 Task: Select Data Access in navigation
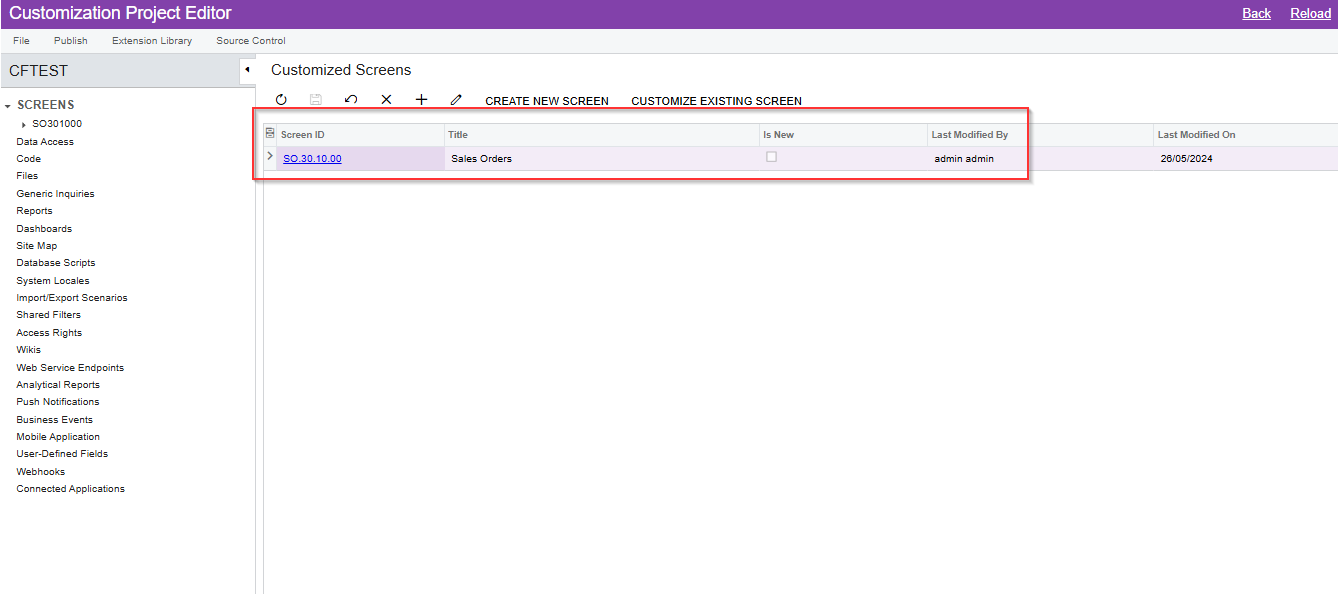coord(45,142)
